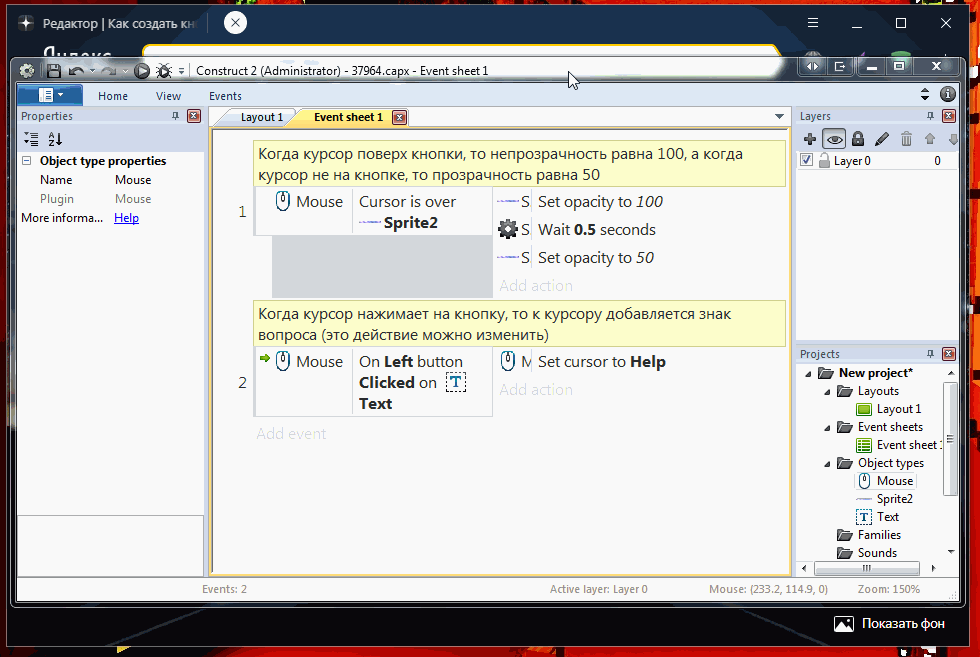Image resolution: width=980 pixels, height=657 pixels.
Task: Click the Redo arrow in quick access toolbar
Action: click(109, 71)
